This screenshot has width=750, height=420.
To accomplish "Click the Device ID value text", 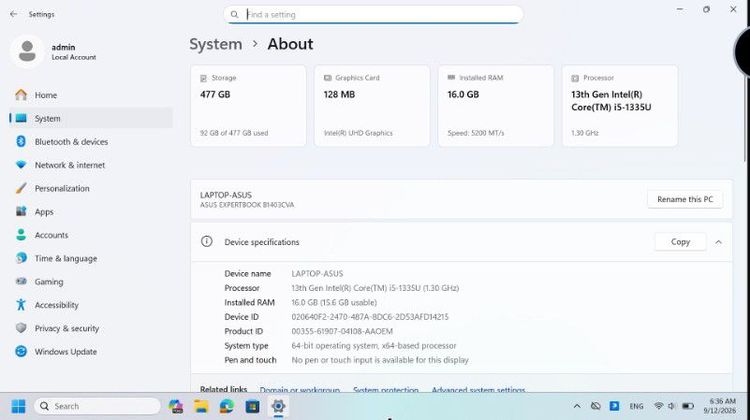I will (x=370, y=317).
